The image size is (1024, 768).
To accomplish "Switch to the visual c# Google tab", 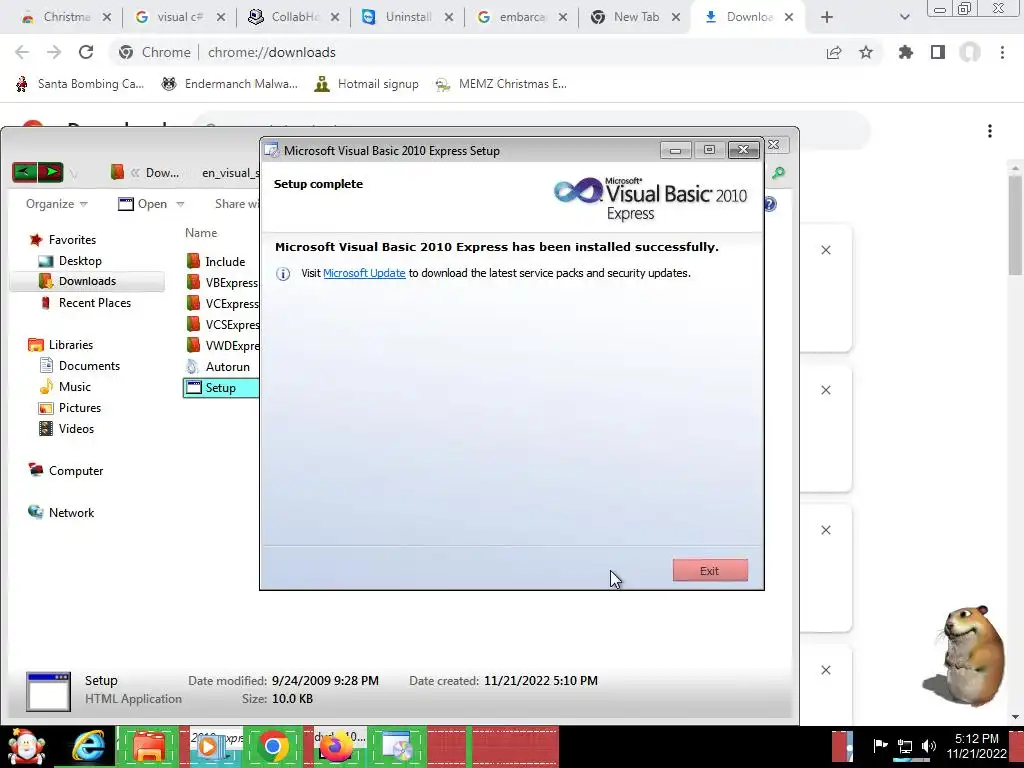I will 179,17.
